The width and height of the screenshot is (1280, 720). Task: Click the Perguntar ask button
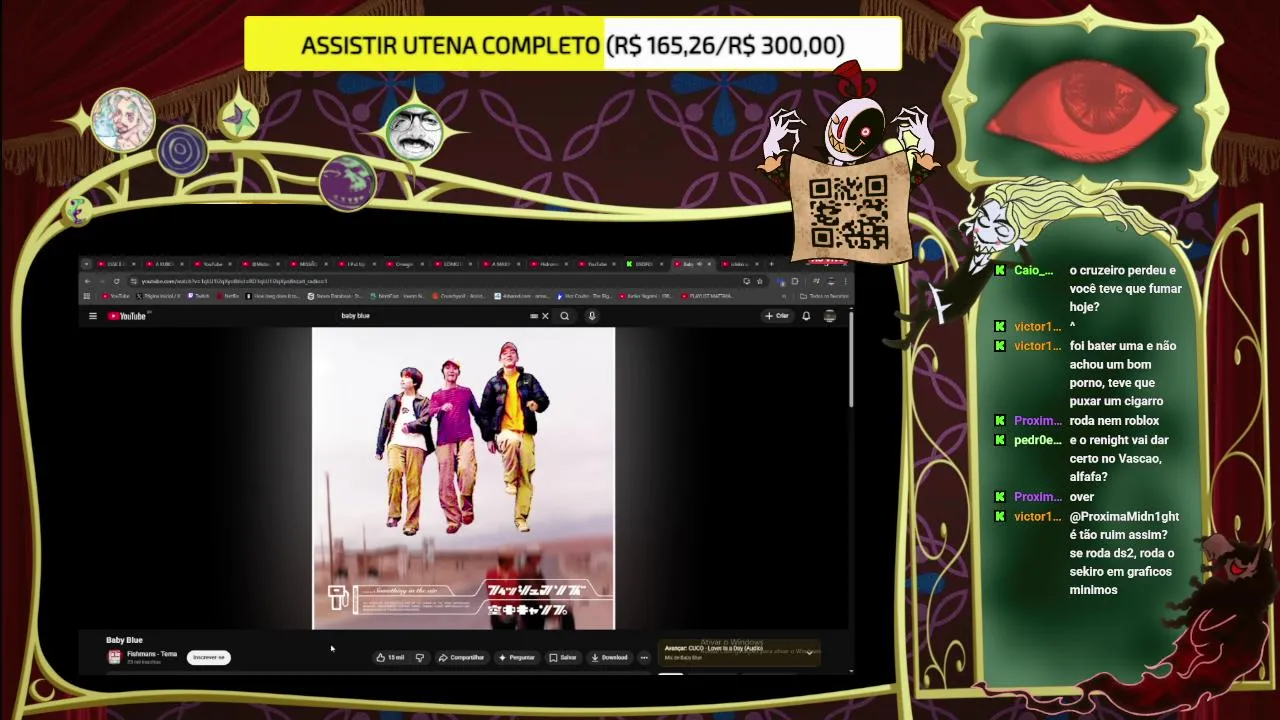coord(517,657)
